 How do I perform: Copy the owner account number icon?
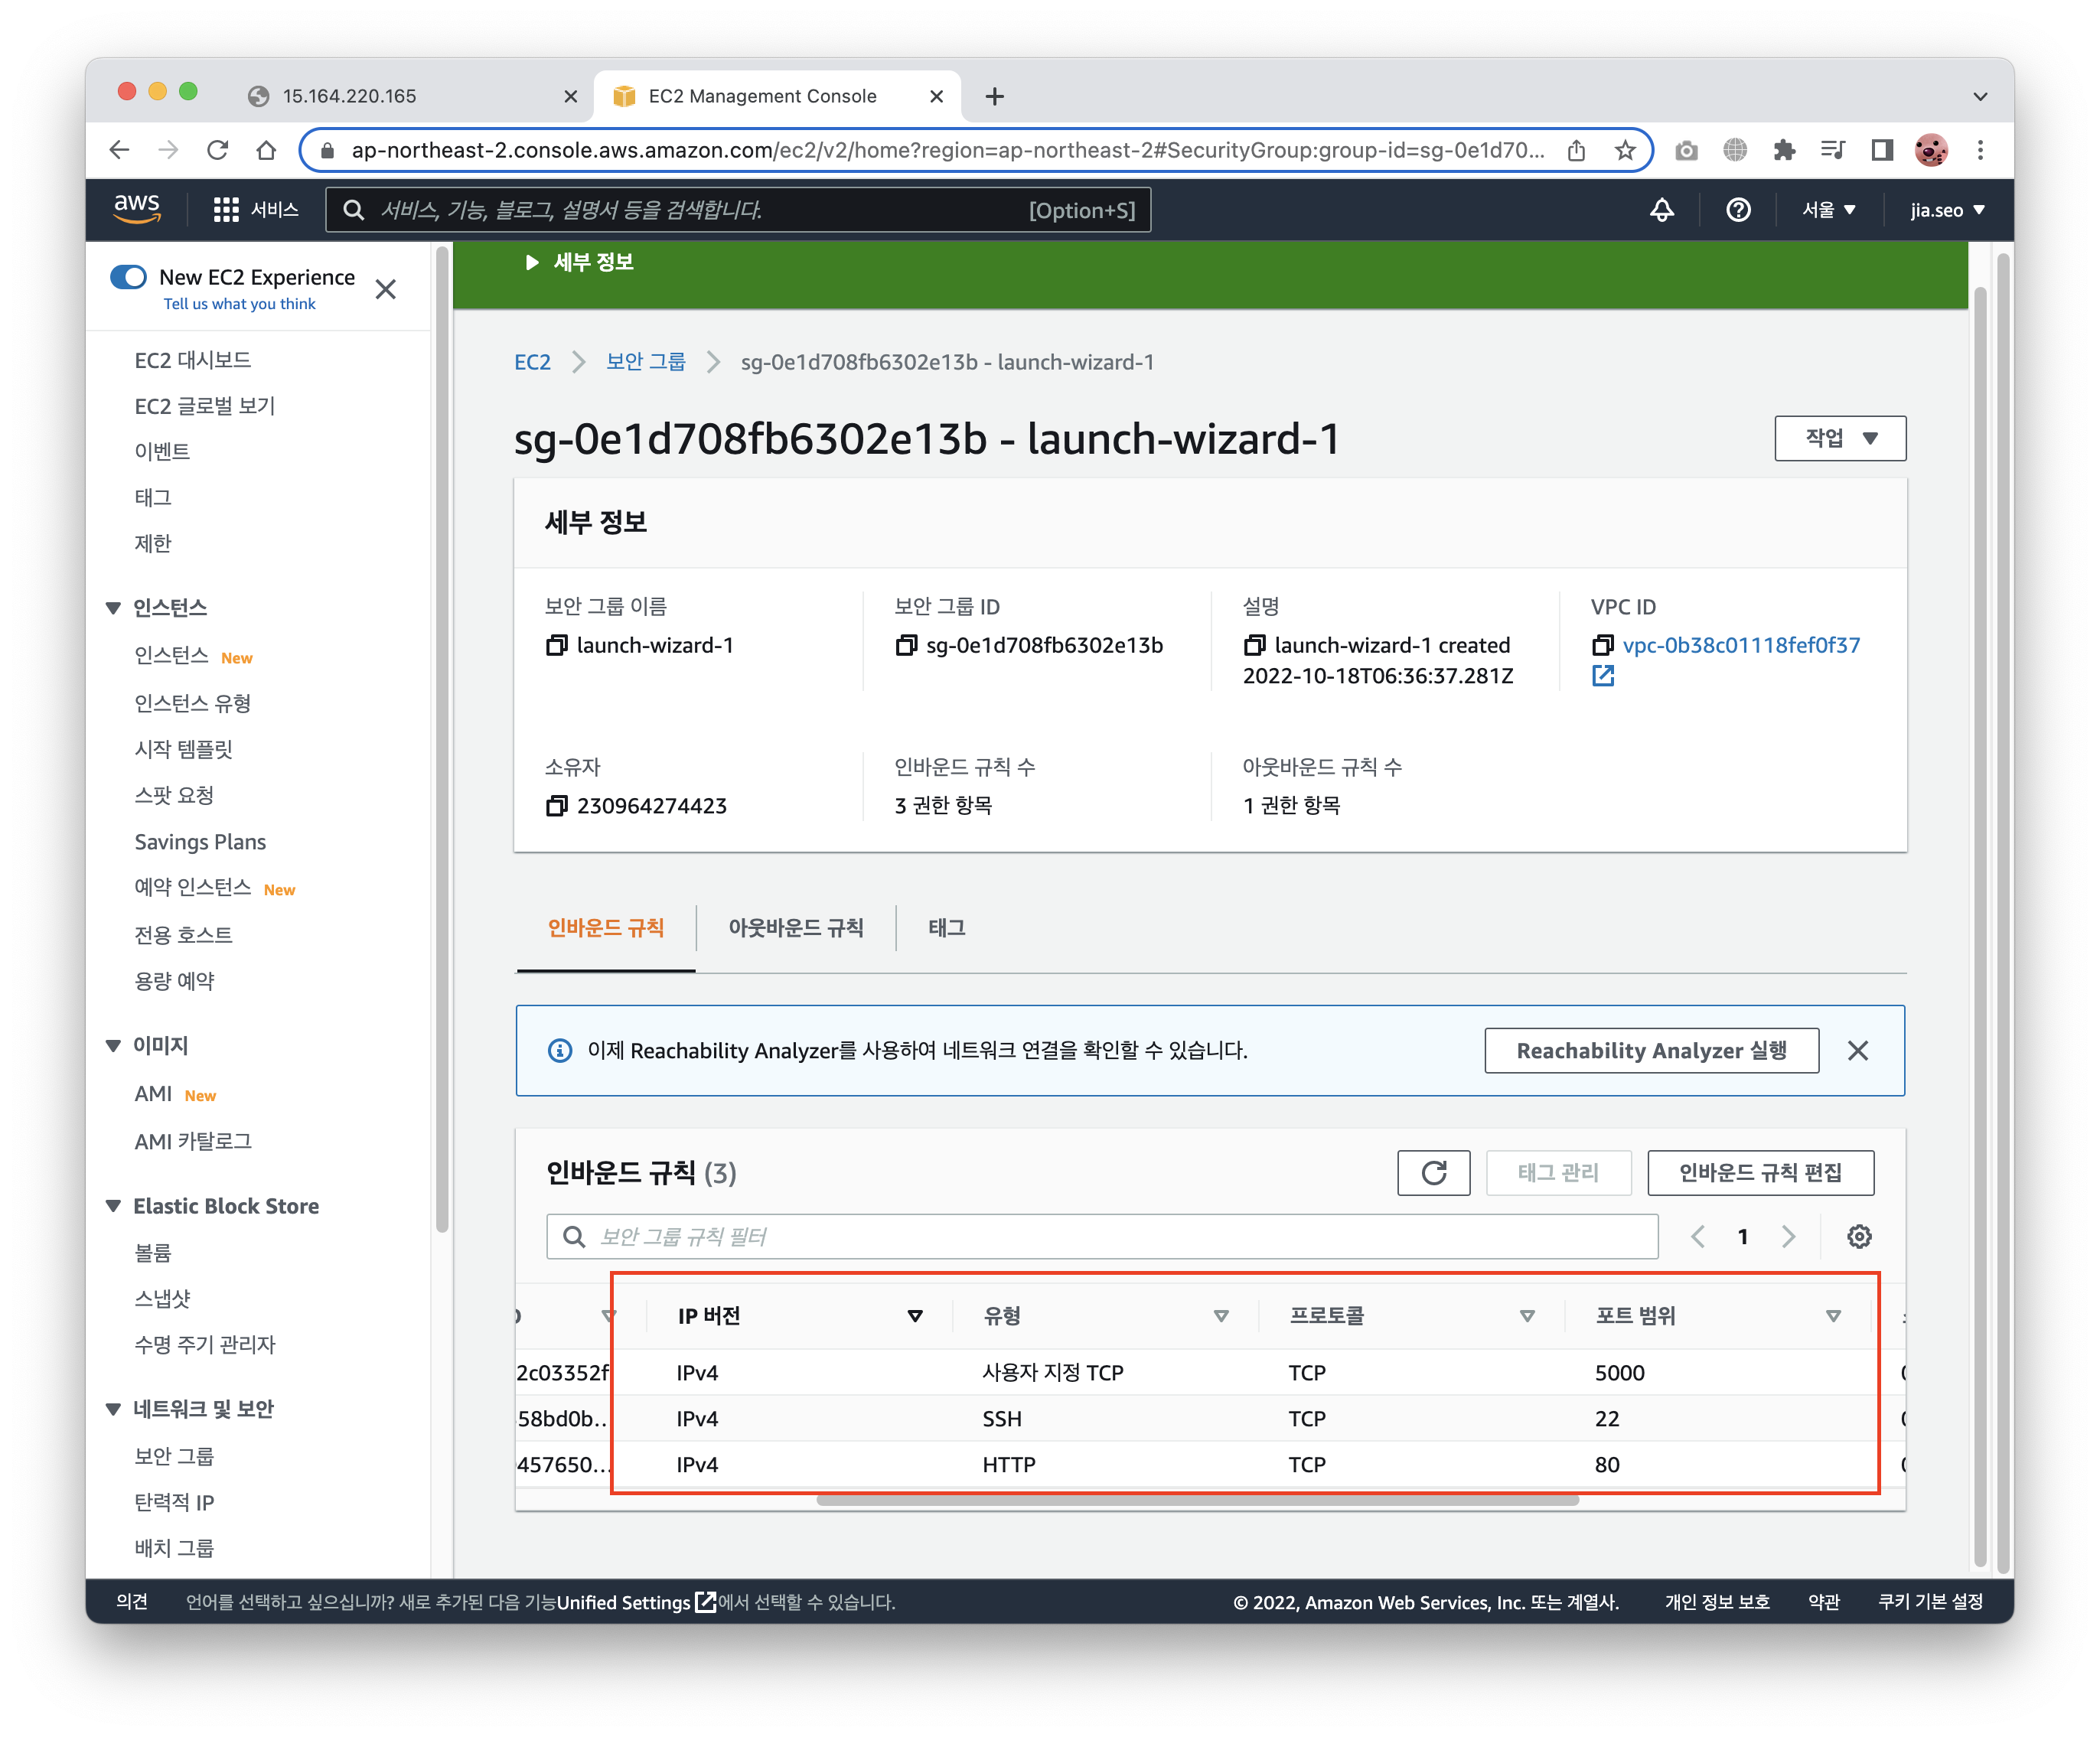[x=556, y=806]
